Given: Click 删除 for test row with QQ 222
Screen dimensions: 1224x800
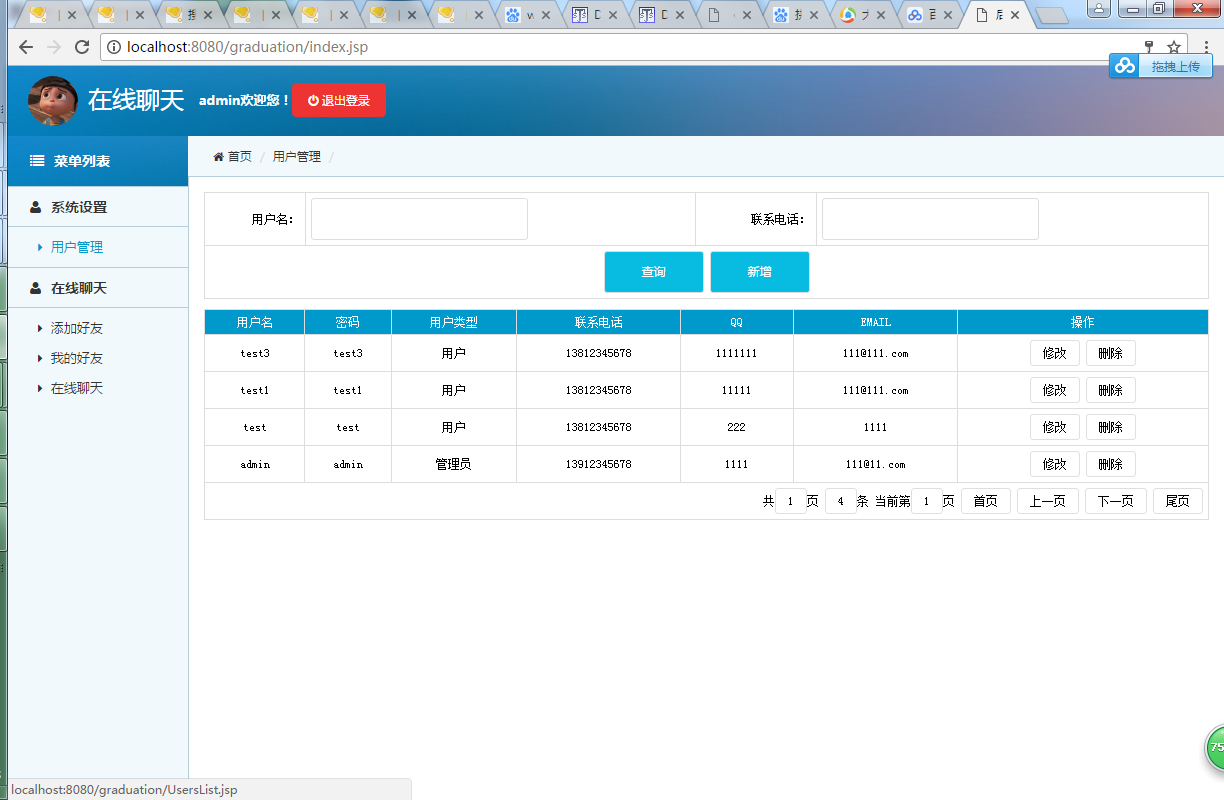Looking at the screenshot, I should [x=1111, y=427].
